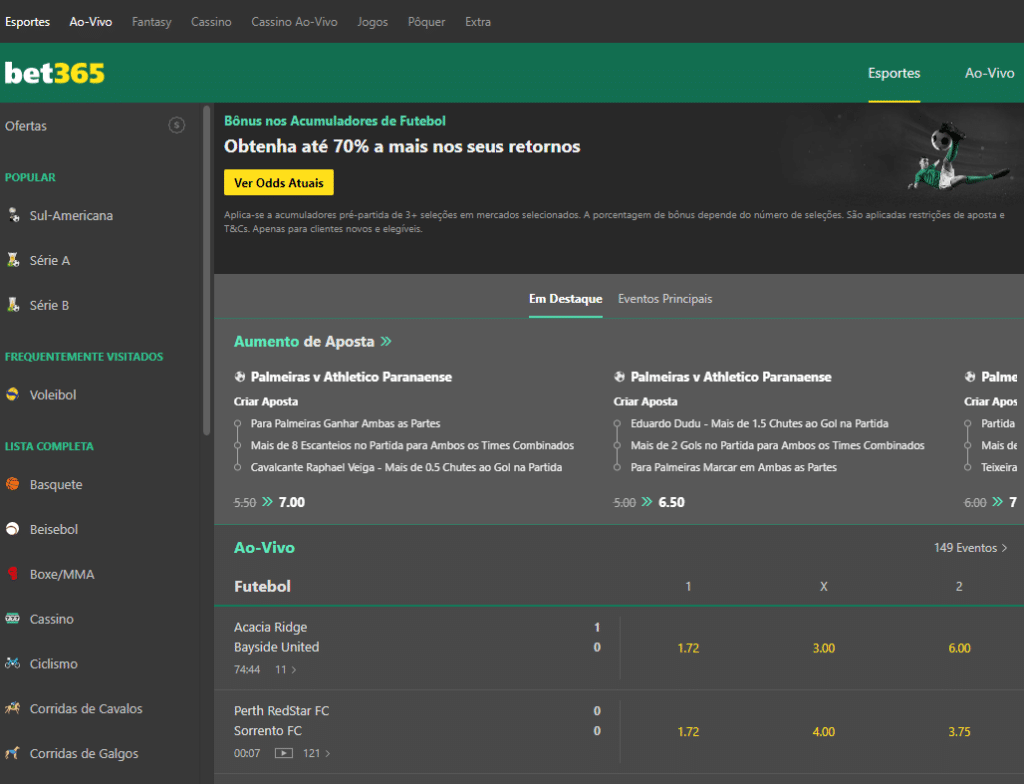Open the Aumento de Aposta heading link
This screenshot has width=1024, height=784.
[x=304, y=341]
